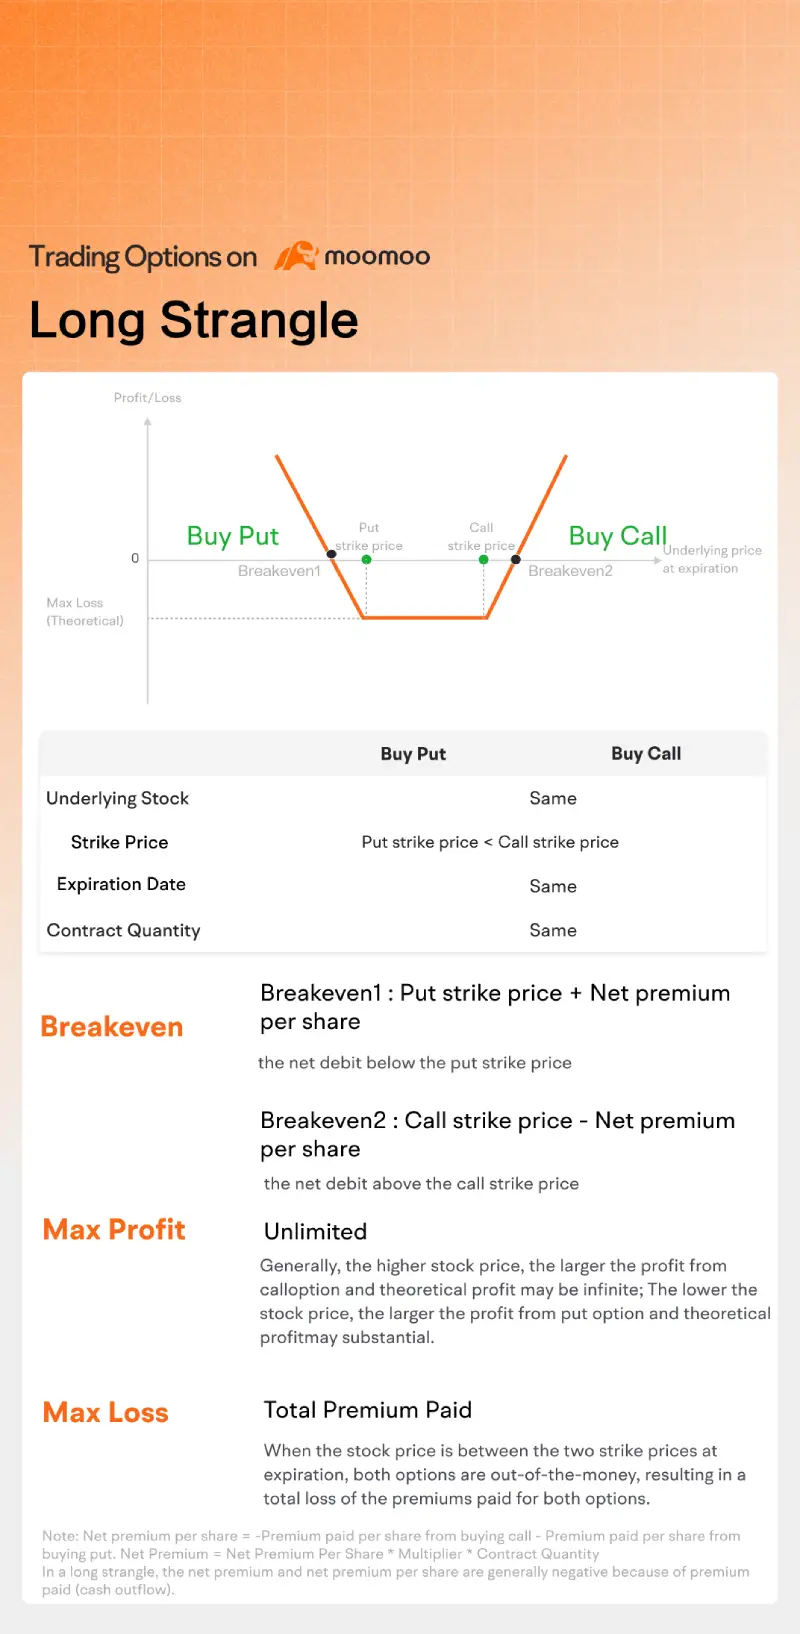Click the Underlying Stock row label

click(117, 798)
